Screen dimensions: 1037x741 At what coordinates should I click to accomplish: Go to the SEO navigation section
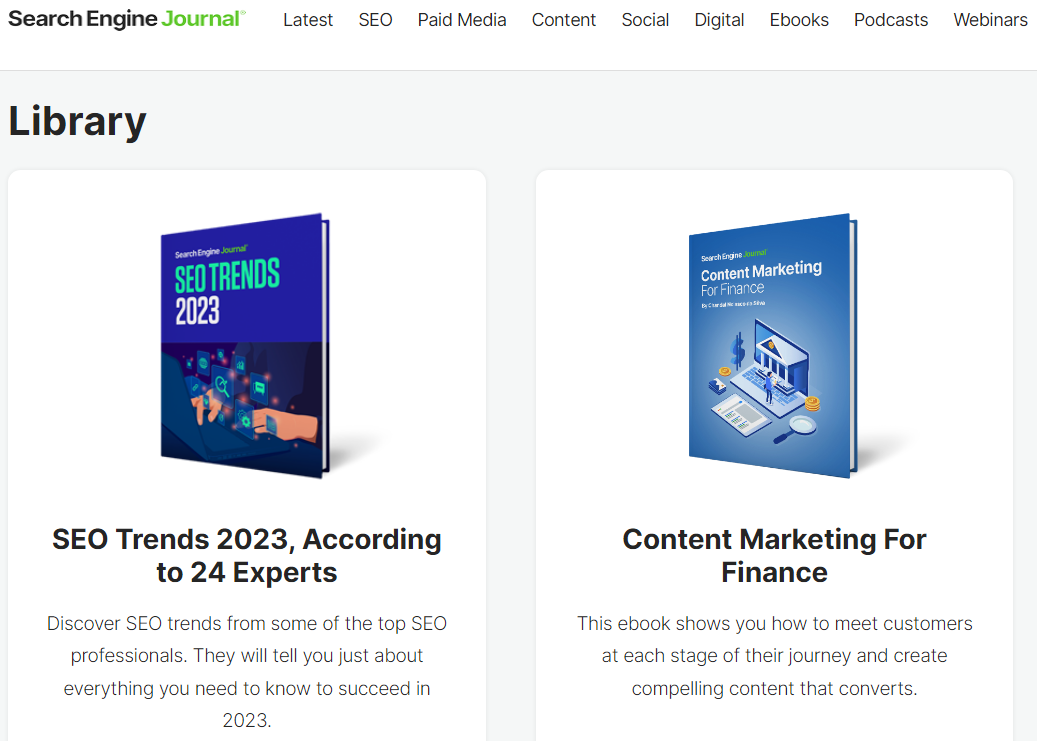(375, 20)
